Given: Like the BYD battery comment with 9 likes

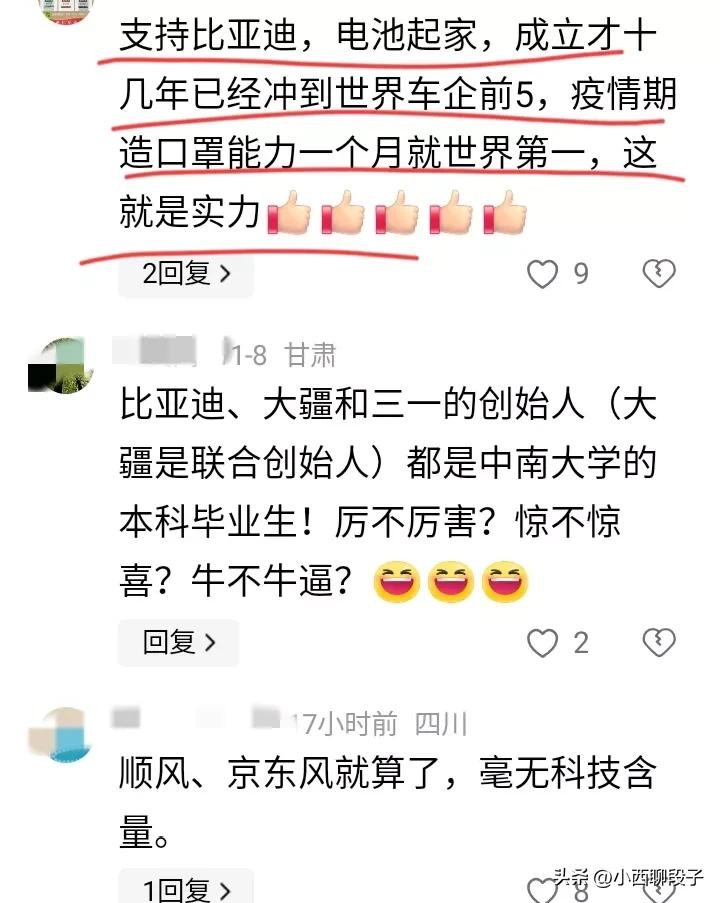Looking at the screenshot, I should pyautogui.click(x=543, y=274).
